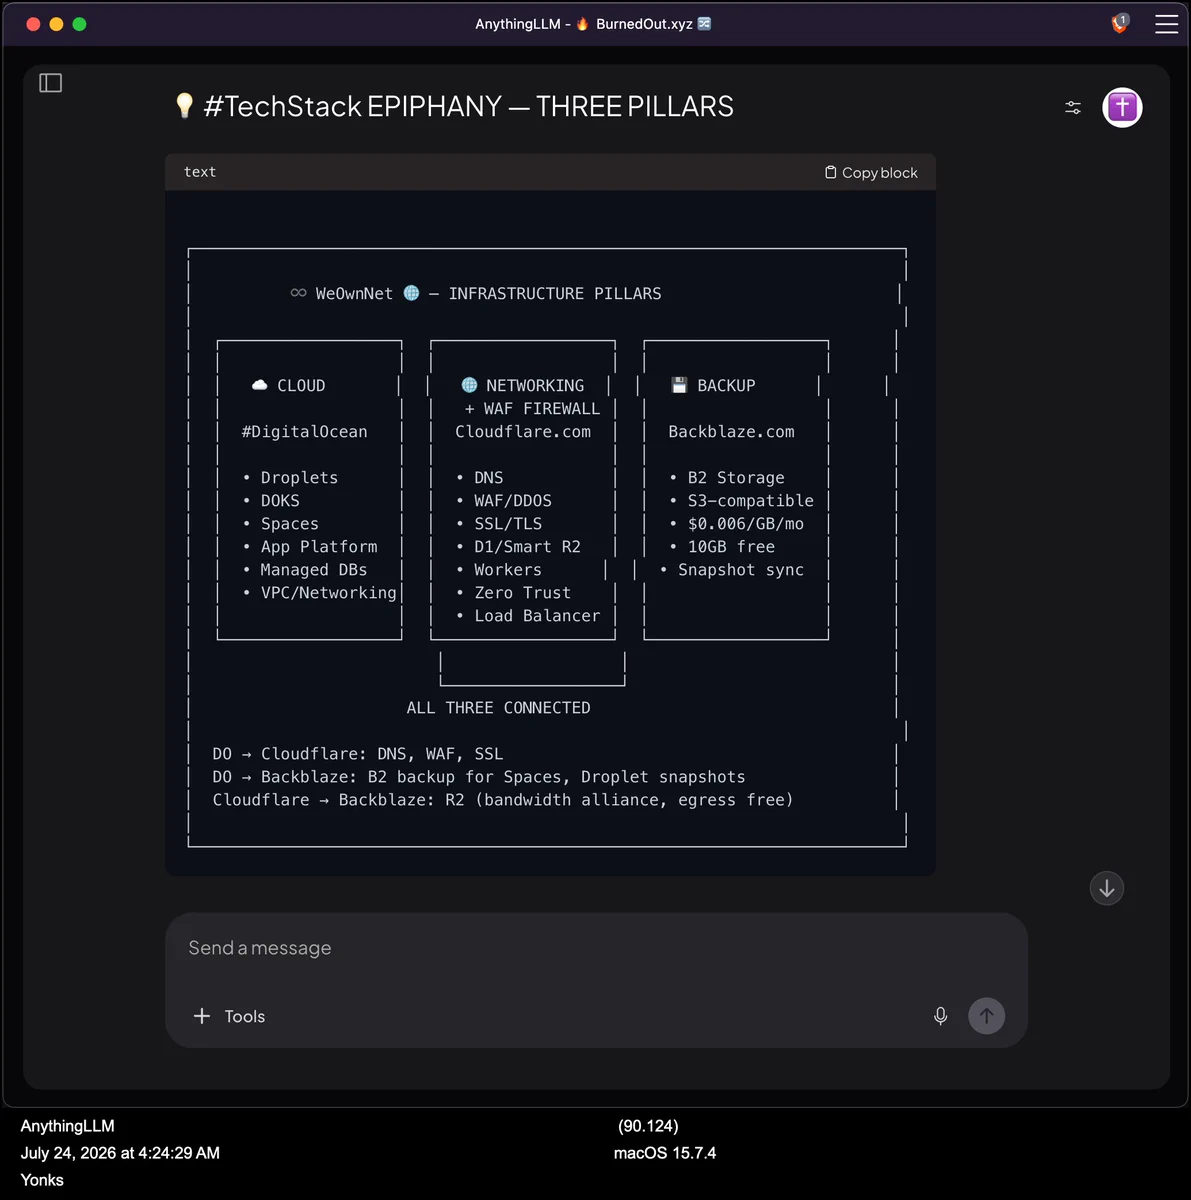The image size is (1191, 1200).
Task: Click the infinity symbol before WeOwnNet
Action: point(298,293)
